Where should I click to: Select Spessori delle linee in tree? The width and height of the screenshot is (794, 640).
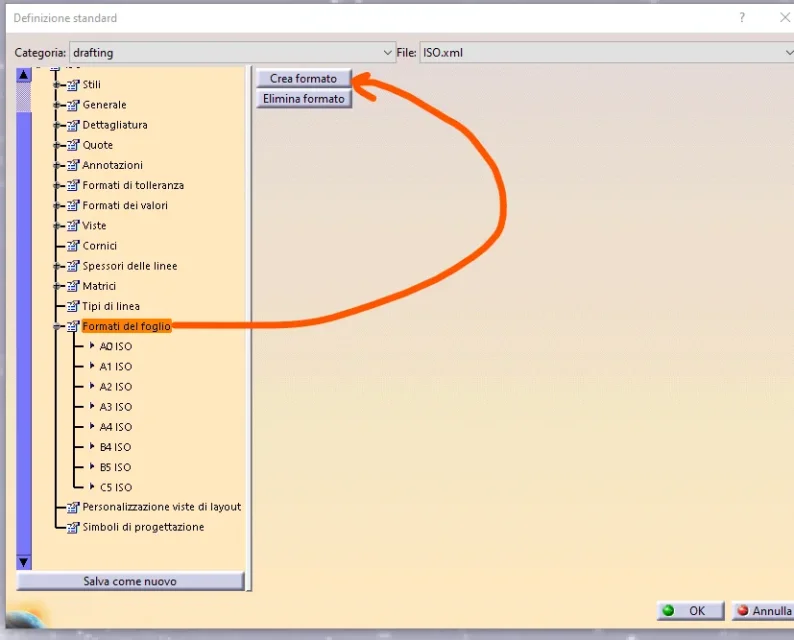coord(129,266)
